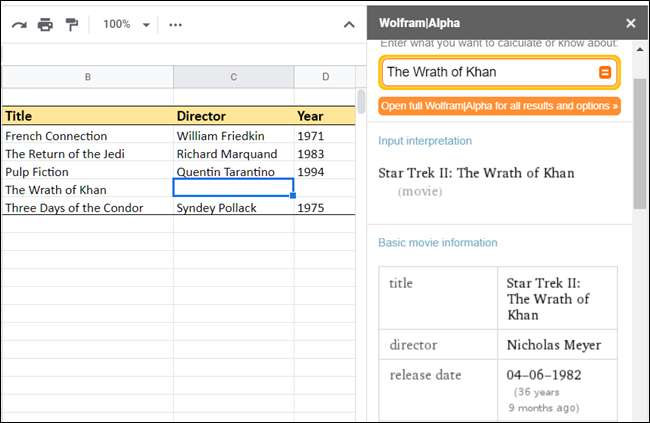Screen dimensions: 650x423
Task: Collapse the toolbar with up chevron
Action: pos(349,25)
